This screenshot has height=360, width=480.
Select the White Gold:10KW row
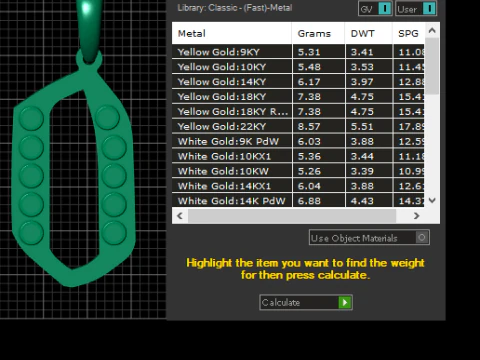[x=298, y=171]
